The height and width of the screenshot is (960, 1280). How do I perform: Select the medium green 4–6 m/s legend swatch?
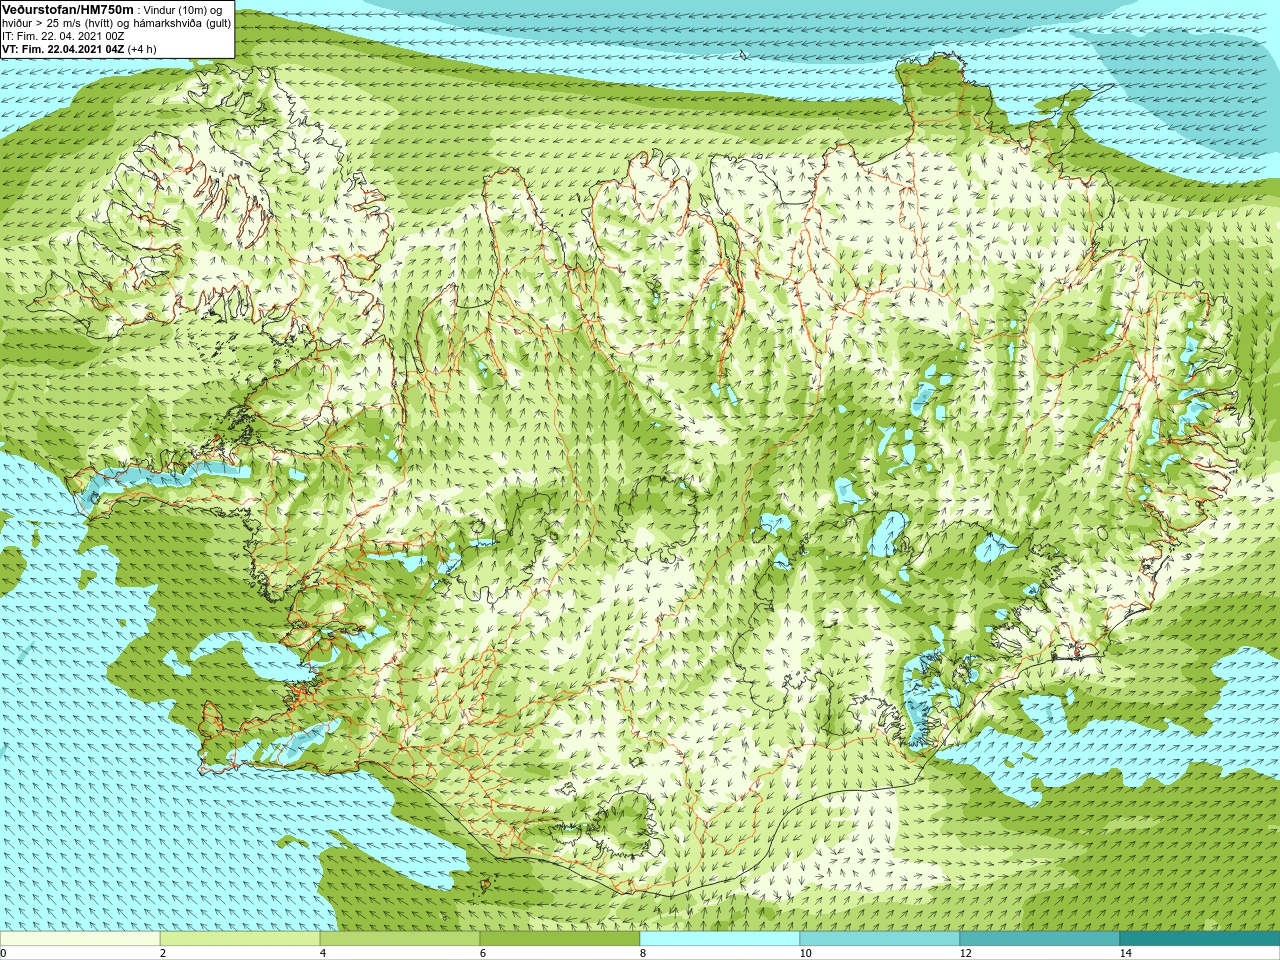coord(400,939)
